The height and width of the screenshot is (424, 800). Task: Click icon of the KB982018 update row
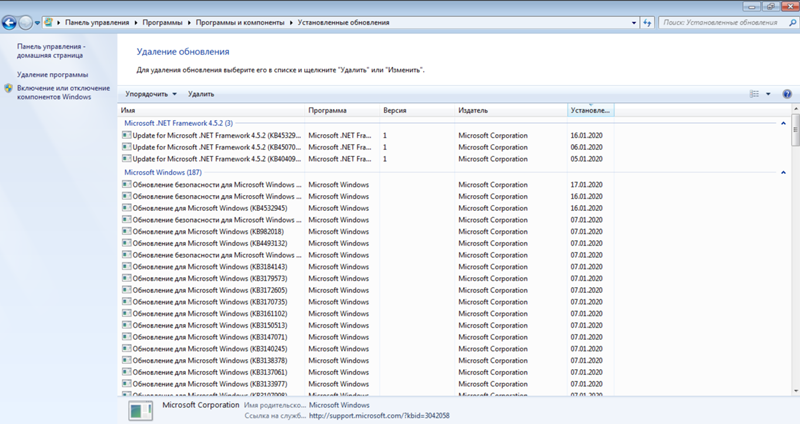(127, 231)
